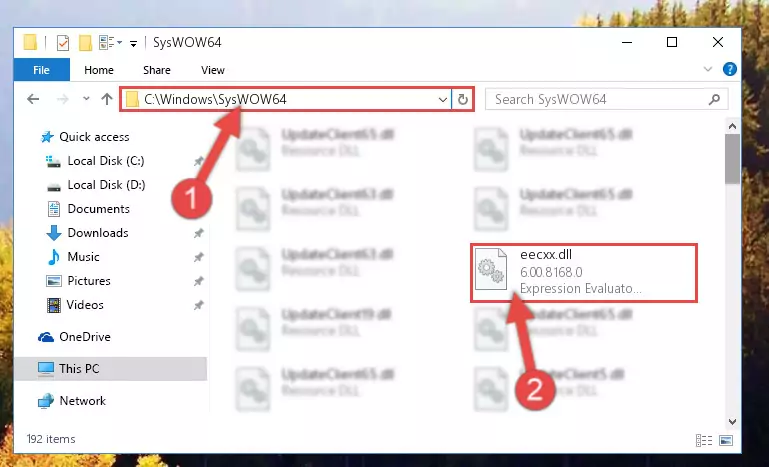
Task: Open Downloads in navigation pane
Action: point(98,233)
